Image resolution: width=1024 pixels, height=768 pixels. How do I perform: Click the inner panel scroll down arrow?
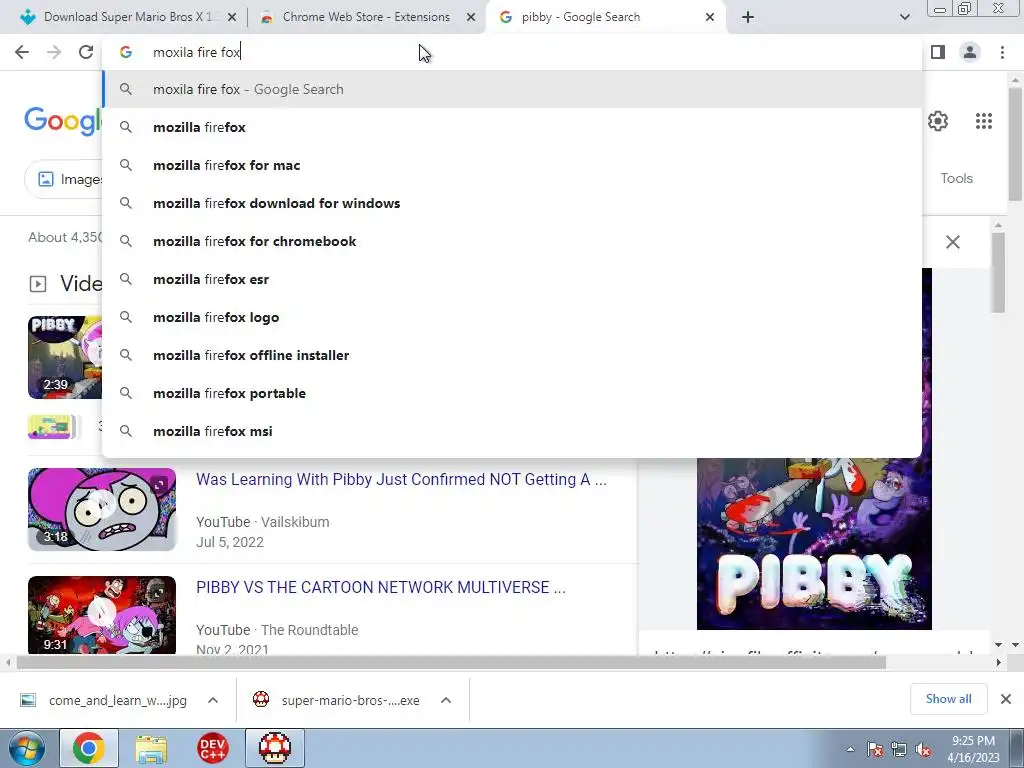click(x=998, y=645)
